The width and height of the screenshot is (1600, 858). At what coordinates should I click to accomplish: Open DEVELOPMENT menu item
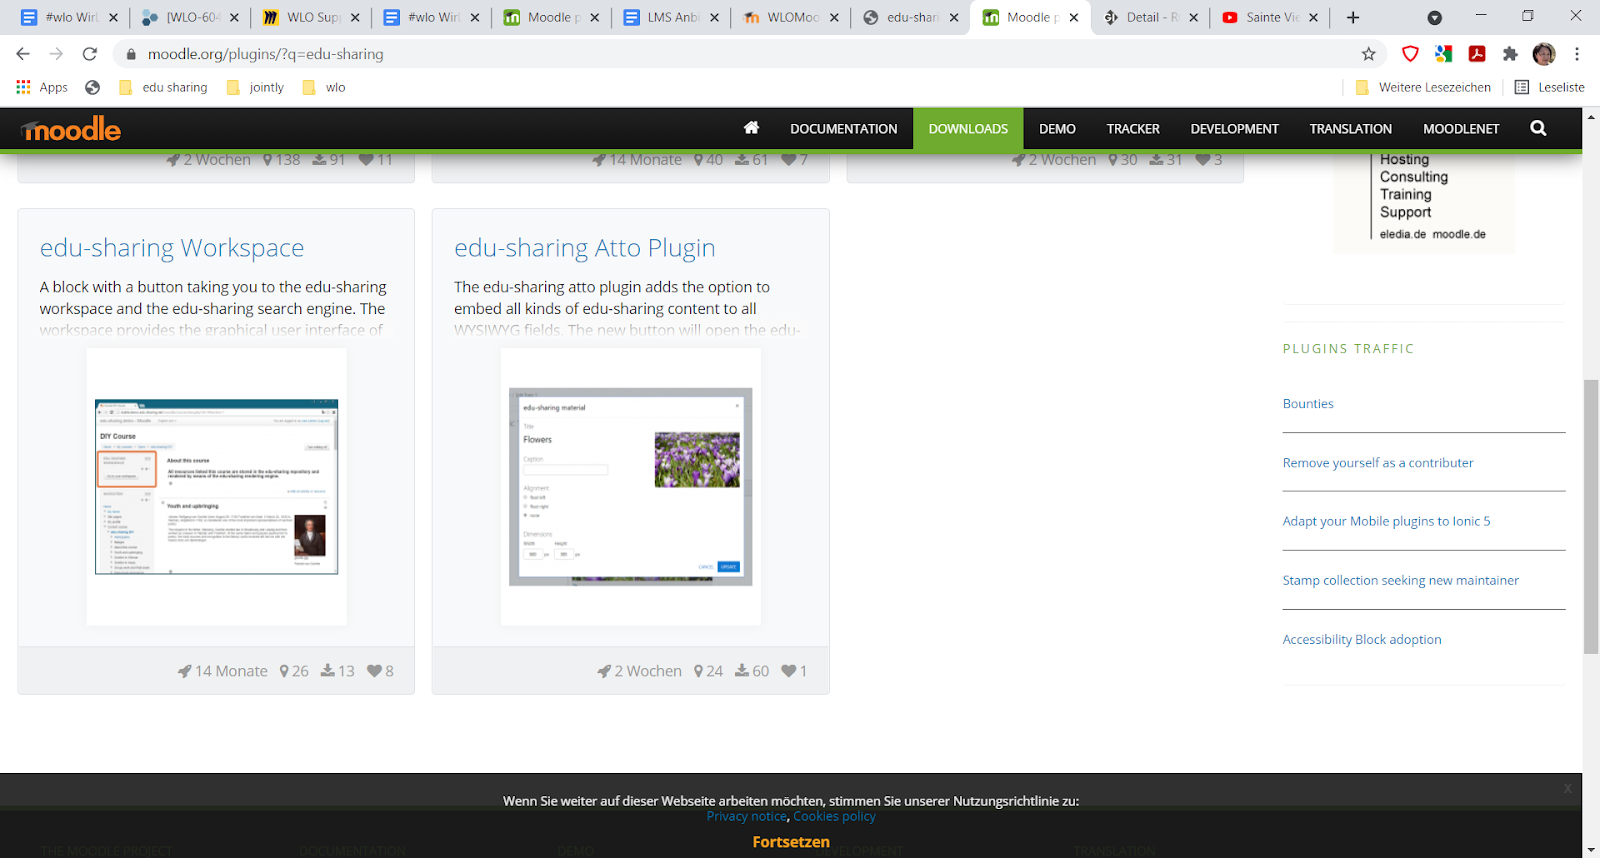coord(1234,129)
